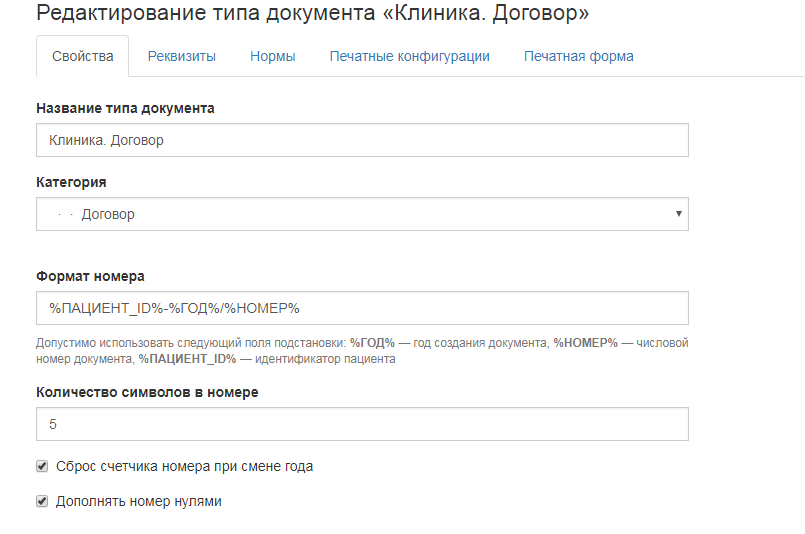This screenshot has width=805, height=534.
Task: Click the Категория label
Action: (71, 182)
